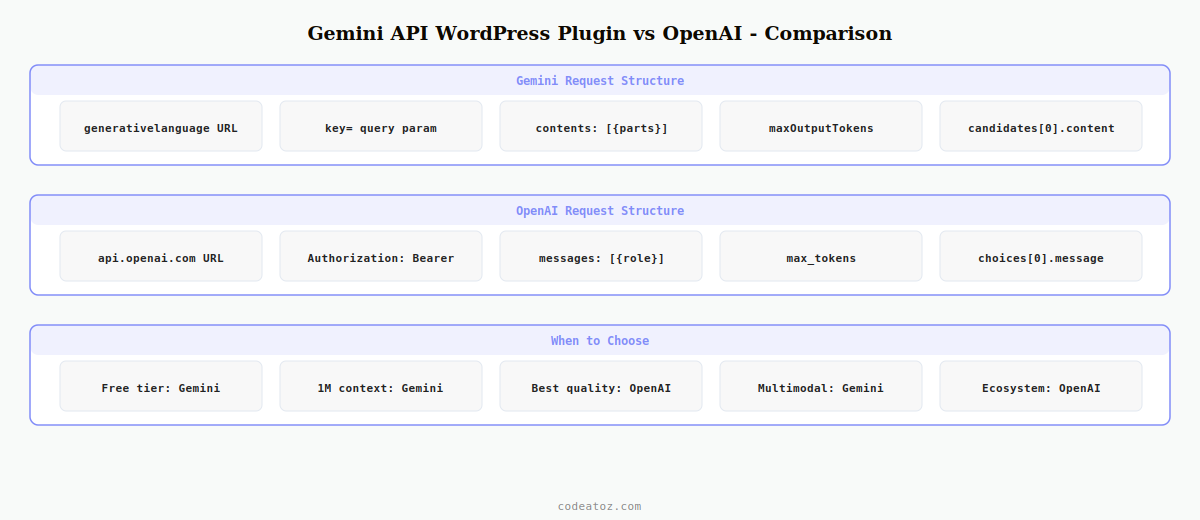Click the 'candidates[0].content' card
The width and height of the screenshot is (1200, 520).
point(1041,126)
